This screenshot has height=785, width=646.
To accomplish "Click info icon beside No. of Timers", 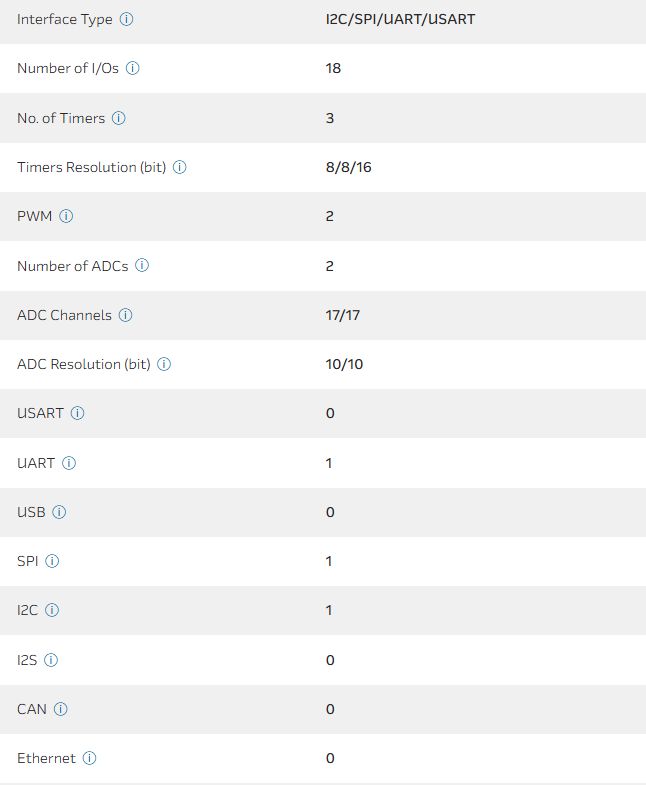I will pos(119,118).
